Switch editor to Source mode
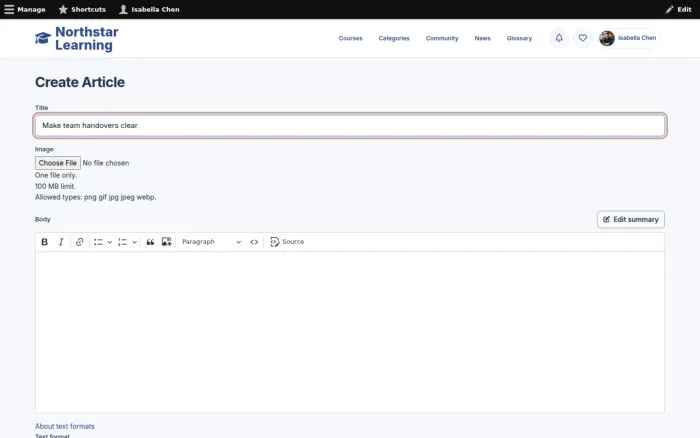Image resolution: width=700 pixels, height=438 pixels. point(287,242)
